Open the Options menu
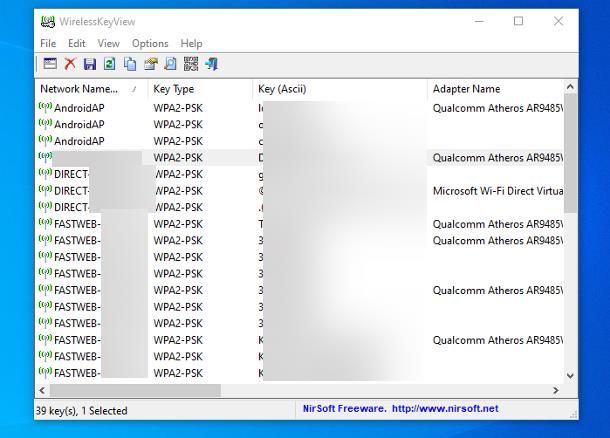The width and height of the screenshot is (610, 438). (150, 43)
